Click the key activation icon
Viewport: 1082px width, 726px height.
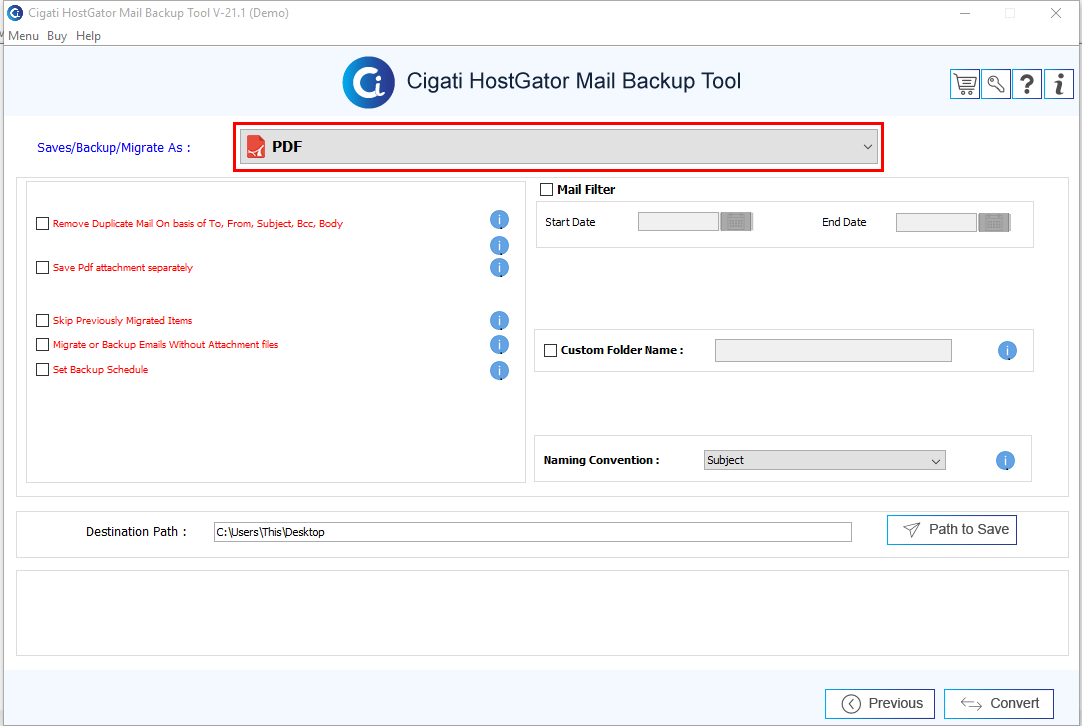[996, 85]
